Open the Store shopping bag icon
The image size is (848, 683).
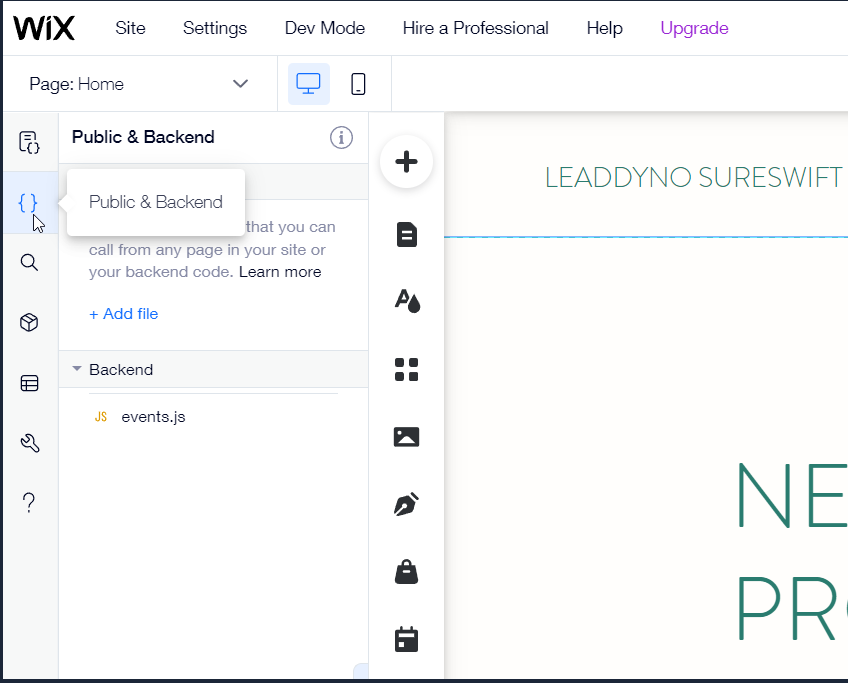click(406, 572)
